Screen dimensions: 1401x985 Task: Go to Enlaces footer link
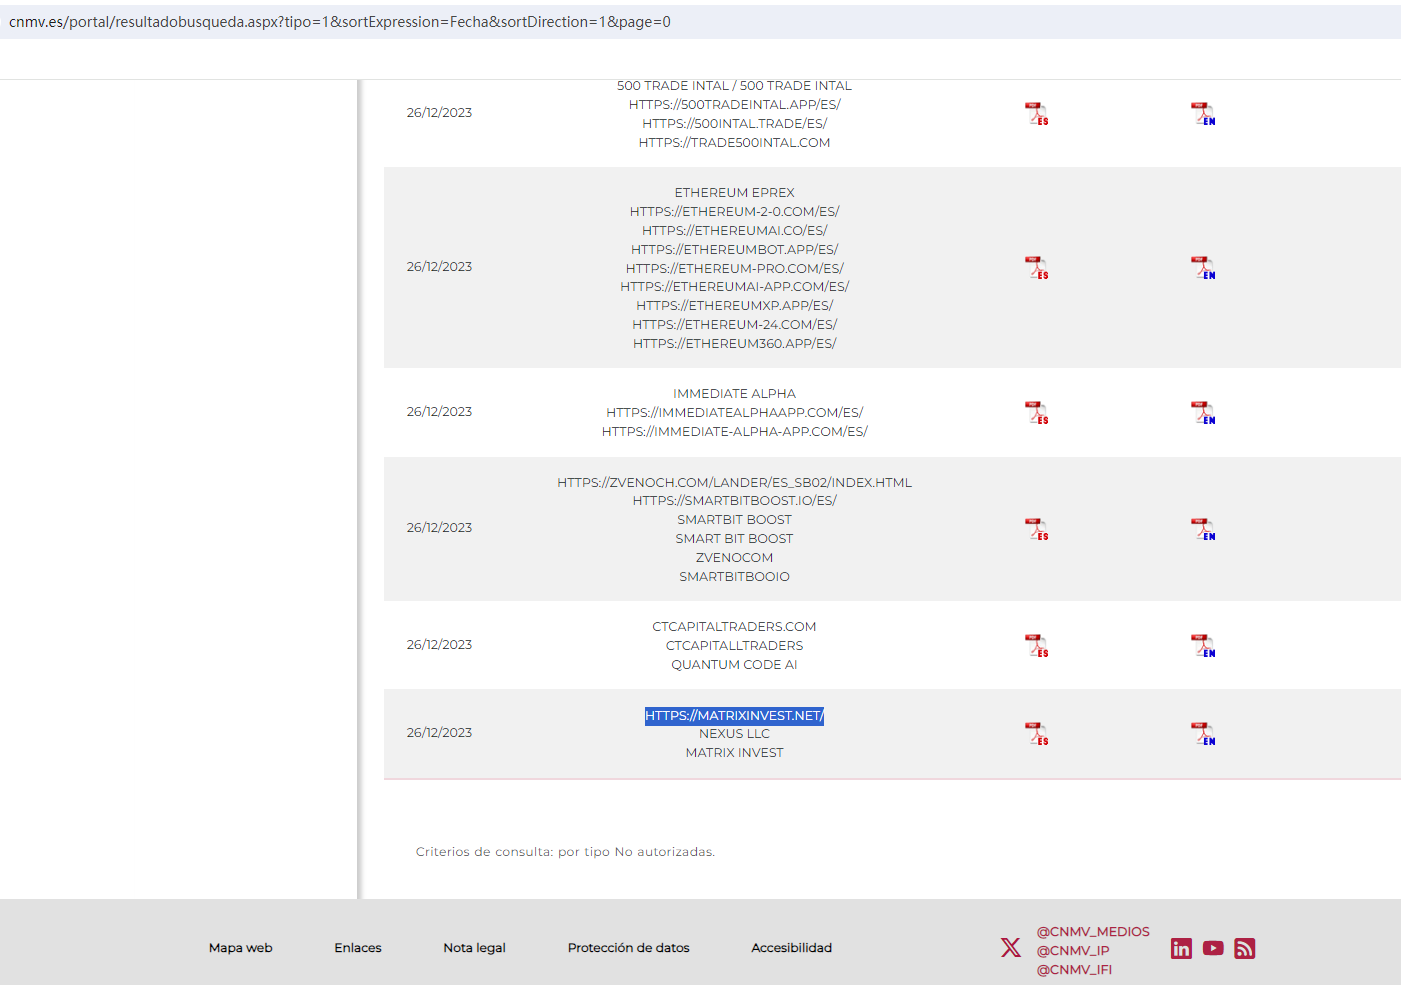coord(358,948)
